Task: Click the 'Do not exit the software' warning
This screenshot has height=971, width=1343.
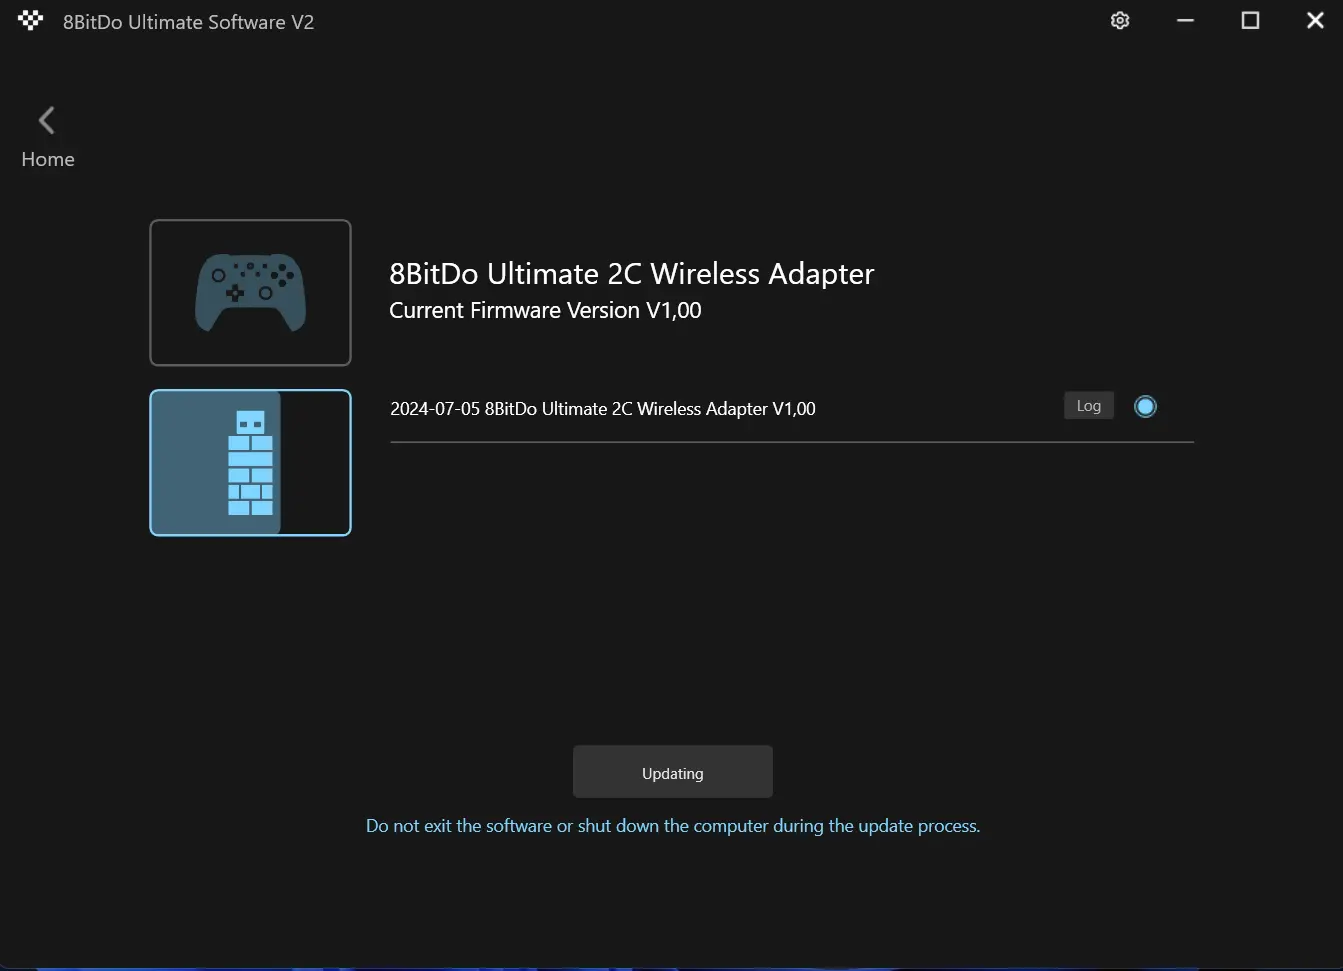Action: tap(673, 826)
